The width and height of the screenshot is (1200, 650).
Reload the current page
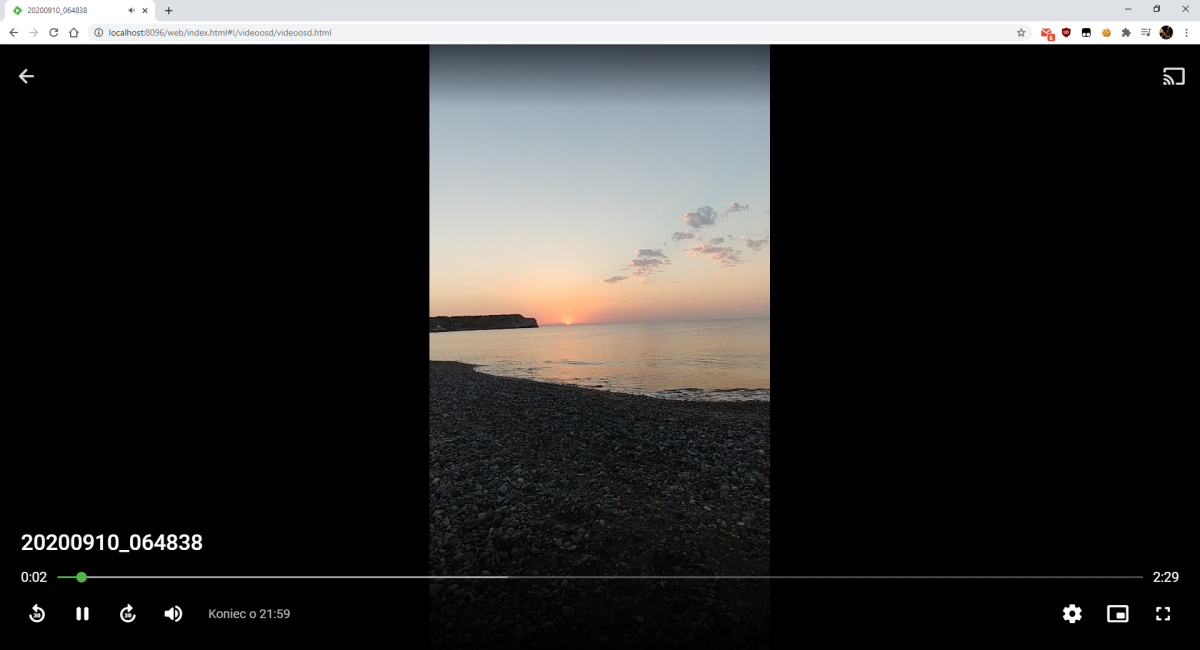click(53, 32)
